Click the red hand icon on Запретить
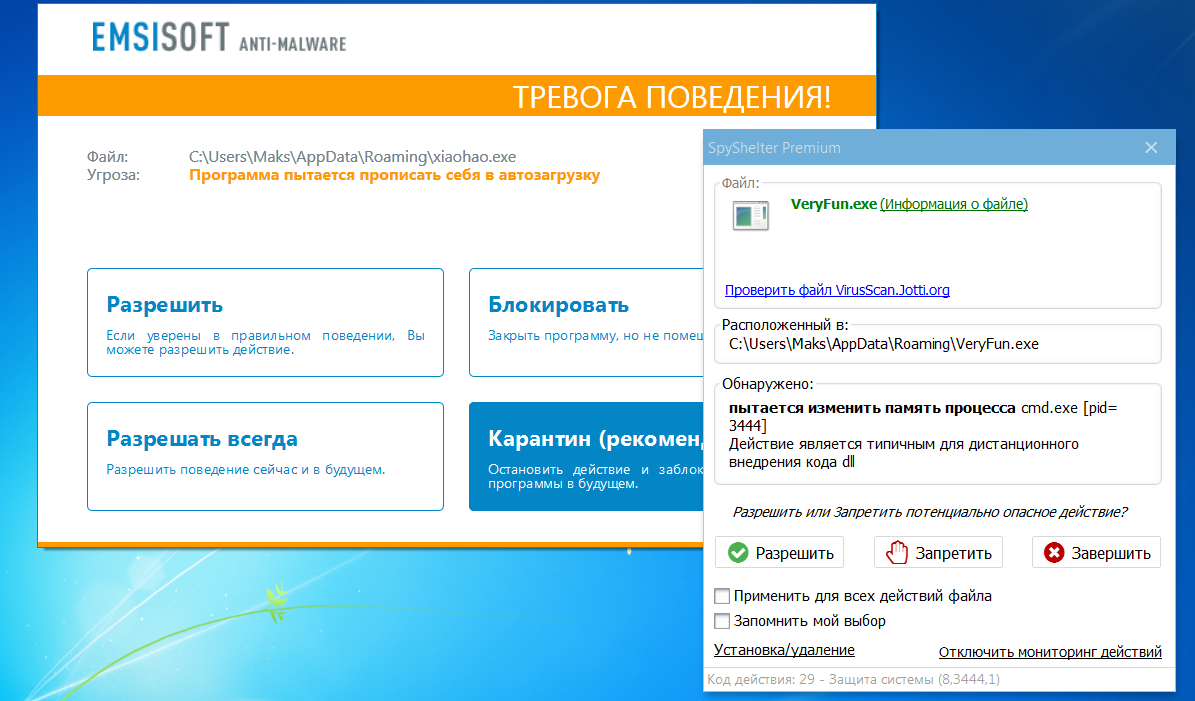This screenshot has height=701, width=1195. click(x=897, y=552)
